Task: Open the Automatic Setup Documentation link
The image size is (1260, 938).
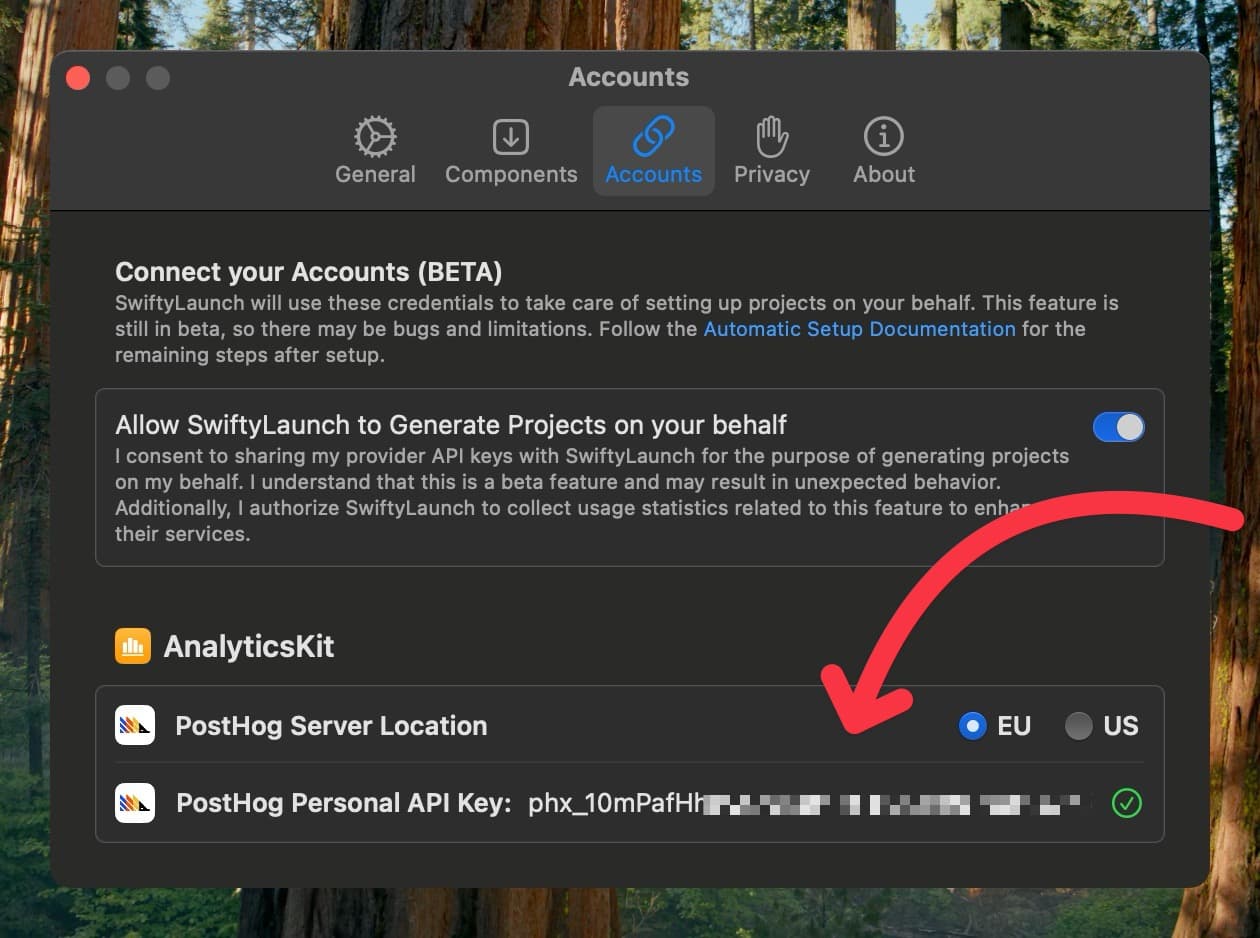Action: pyautogui.click(x=860, y=329)
